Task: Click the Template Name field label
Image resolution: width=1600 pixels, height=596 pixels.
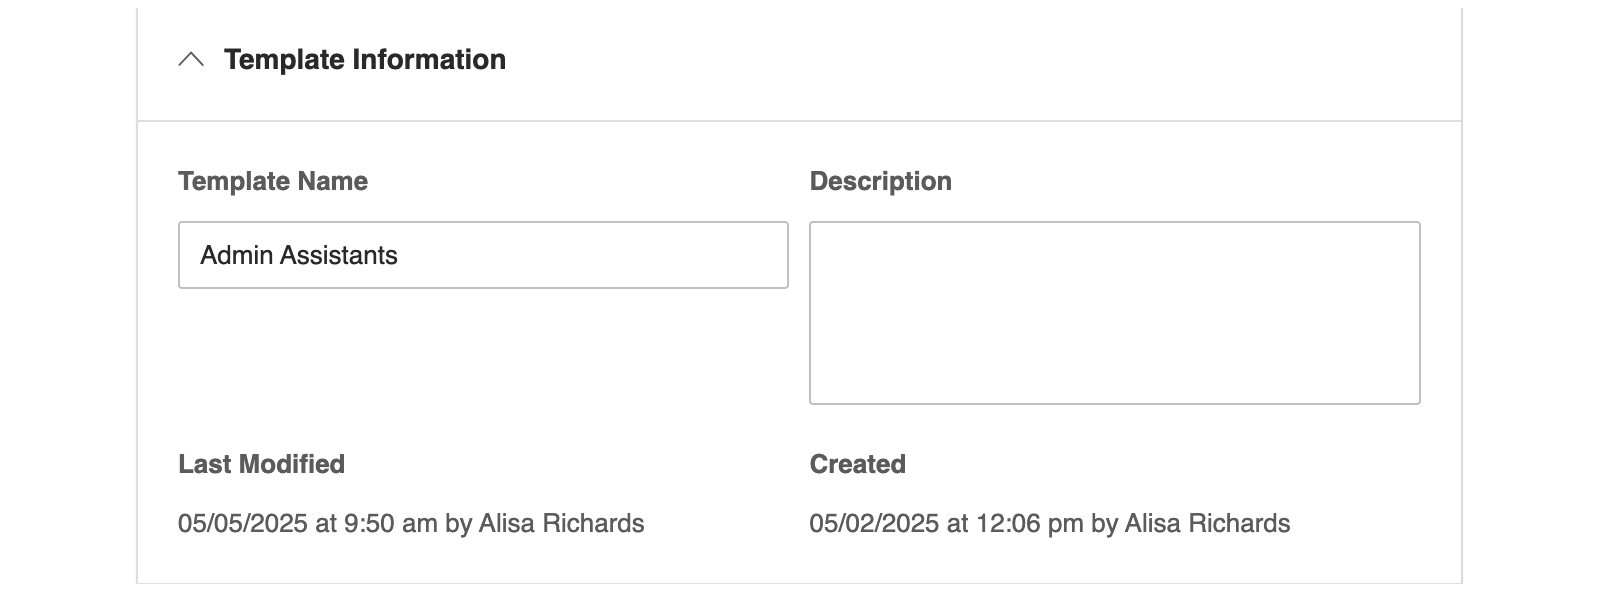Action: [x=273, y=181]
